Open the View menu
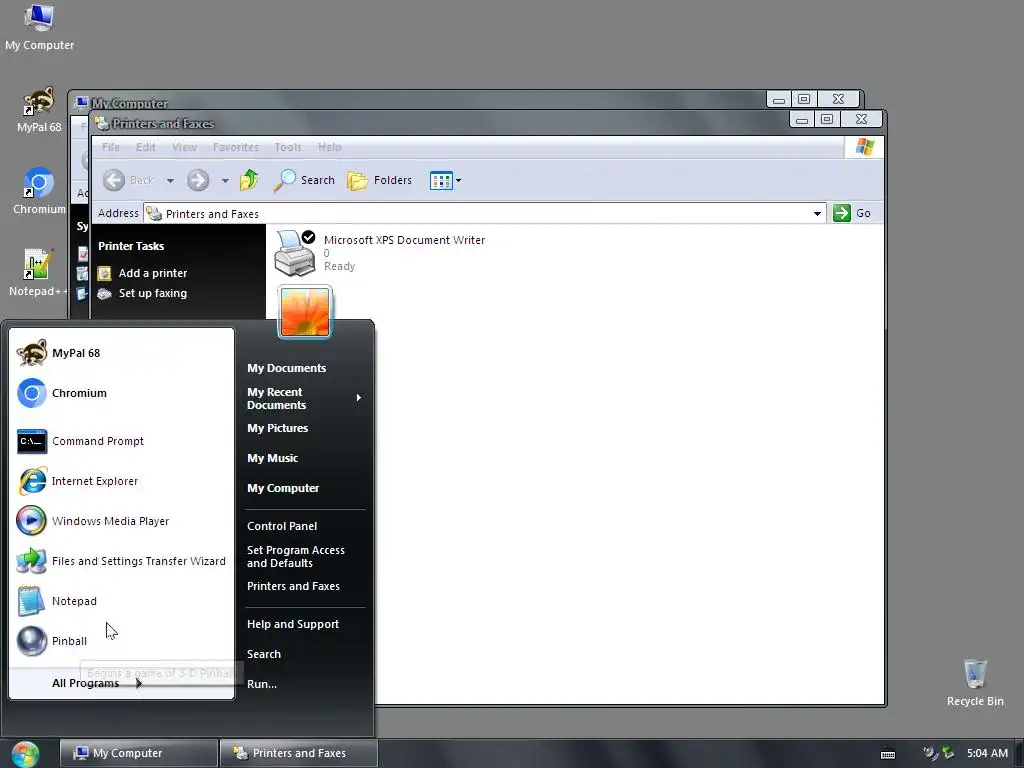 point(184,148)
